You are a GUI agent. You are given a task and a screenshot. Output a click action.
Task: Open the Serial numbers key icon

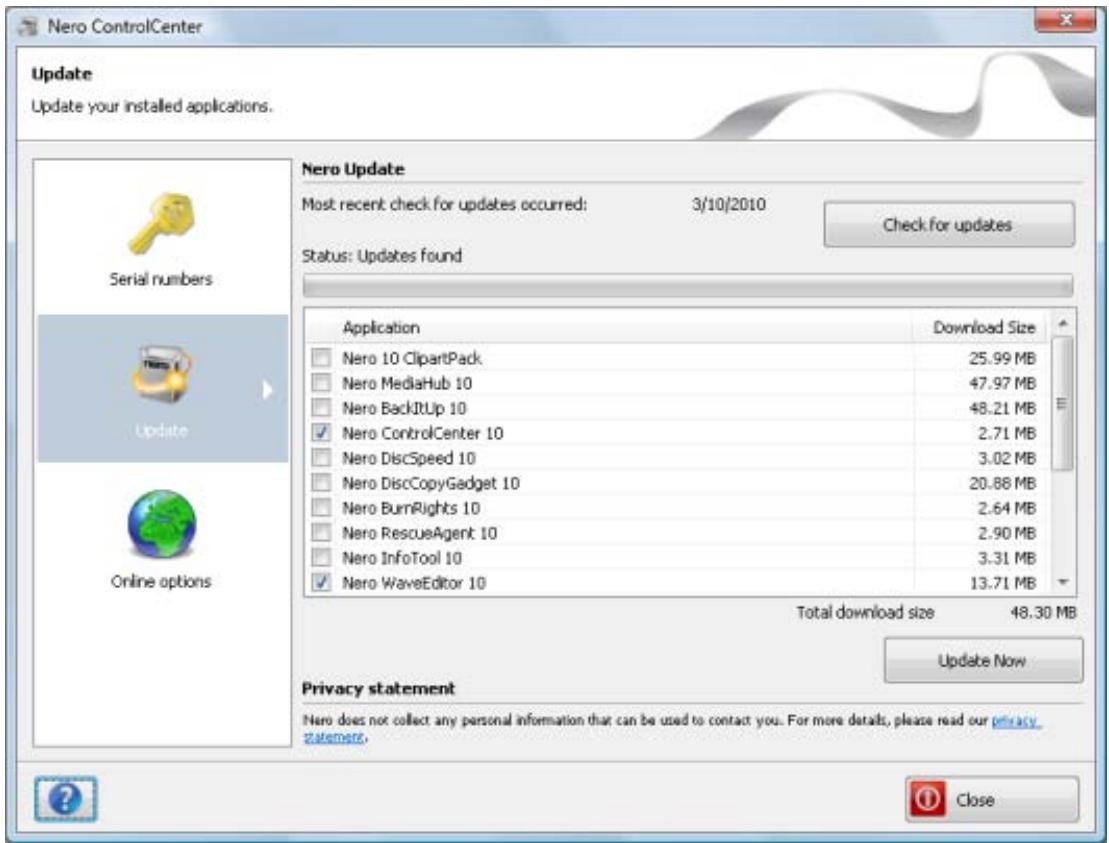pos(161,223)
